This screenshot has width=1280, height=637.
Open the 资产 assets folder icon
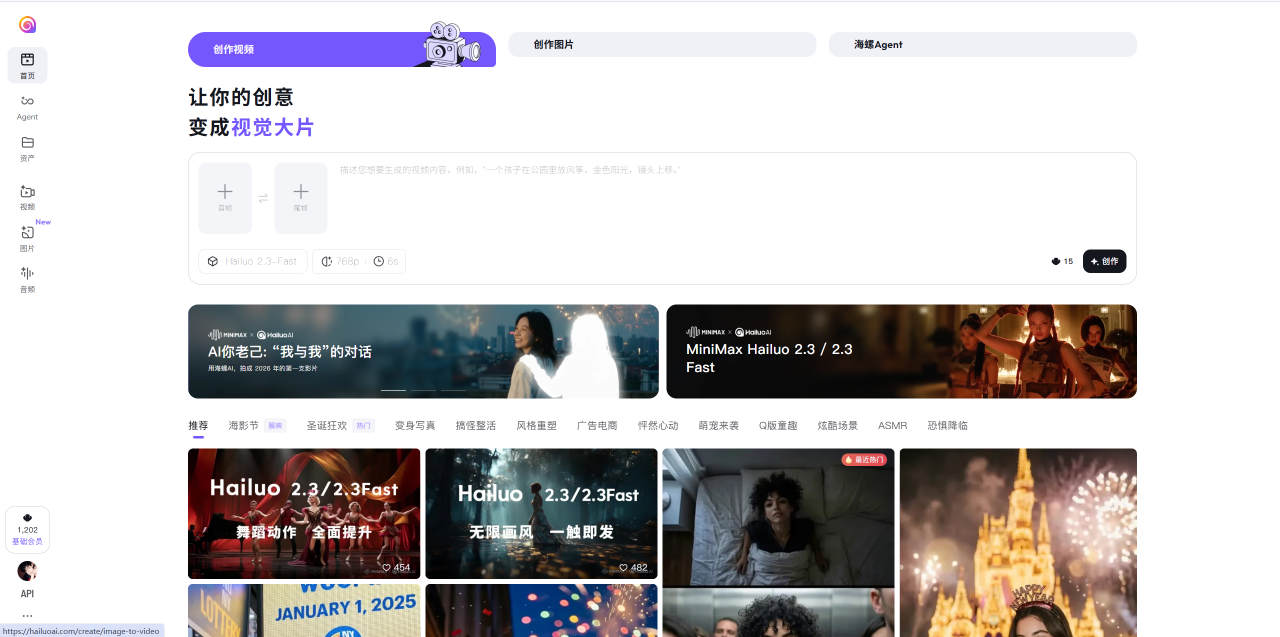27,142
